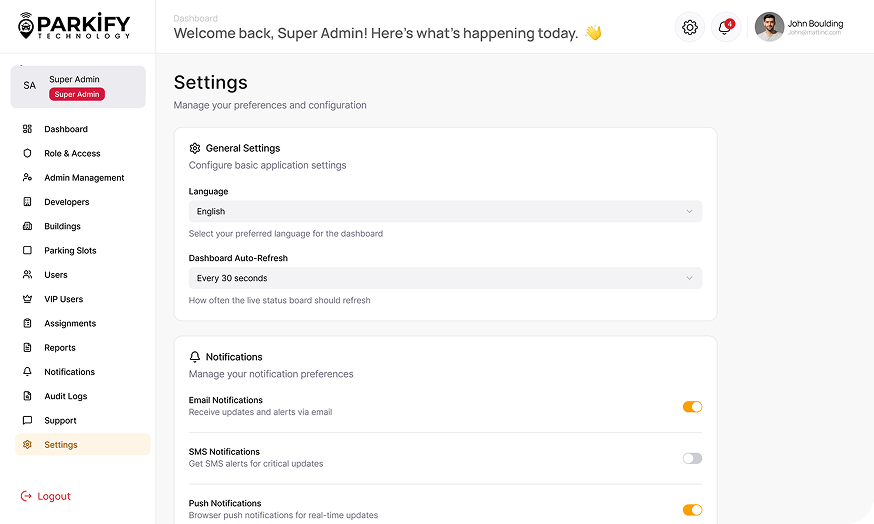This screenshot has height=524, width=874.
Task: Enable the SMS Notifications toggle
Action: coord(692,458)
